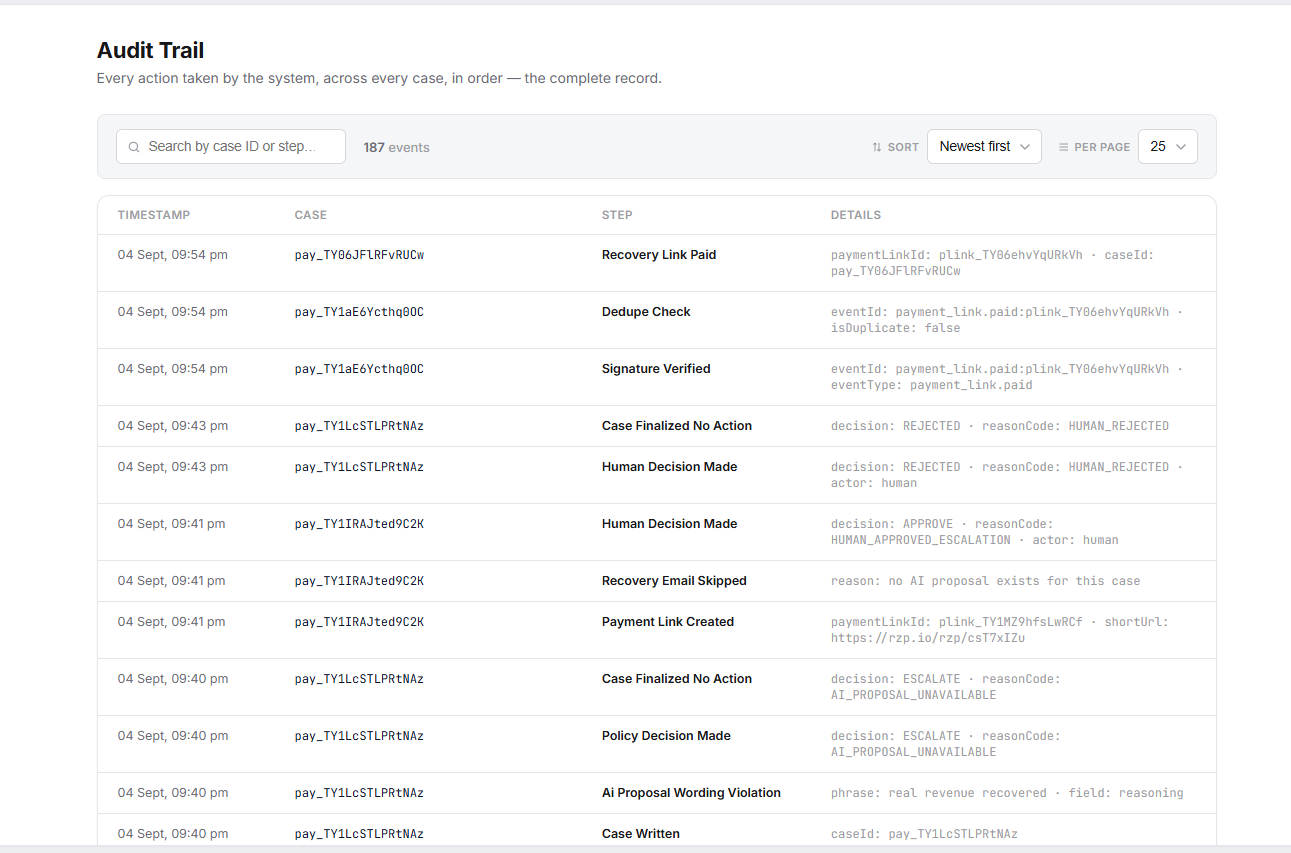Viewport: 1291px width, 853px height.
Task: Click the details with eventType: payment_link.paid
Action: point(1007,377)
